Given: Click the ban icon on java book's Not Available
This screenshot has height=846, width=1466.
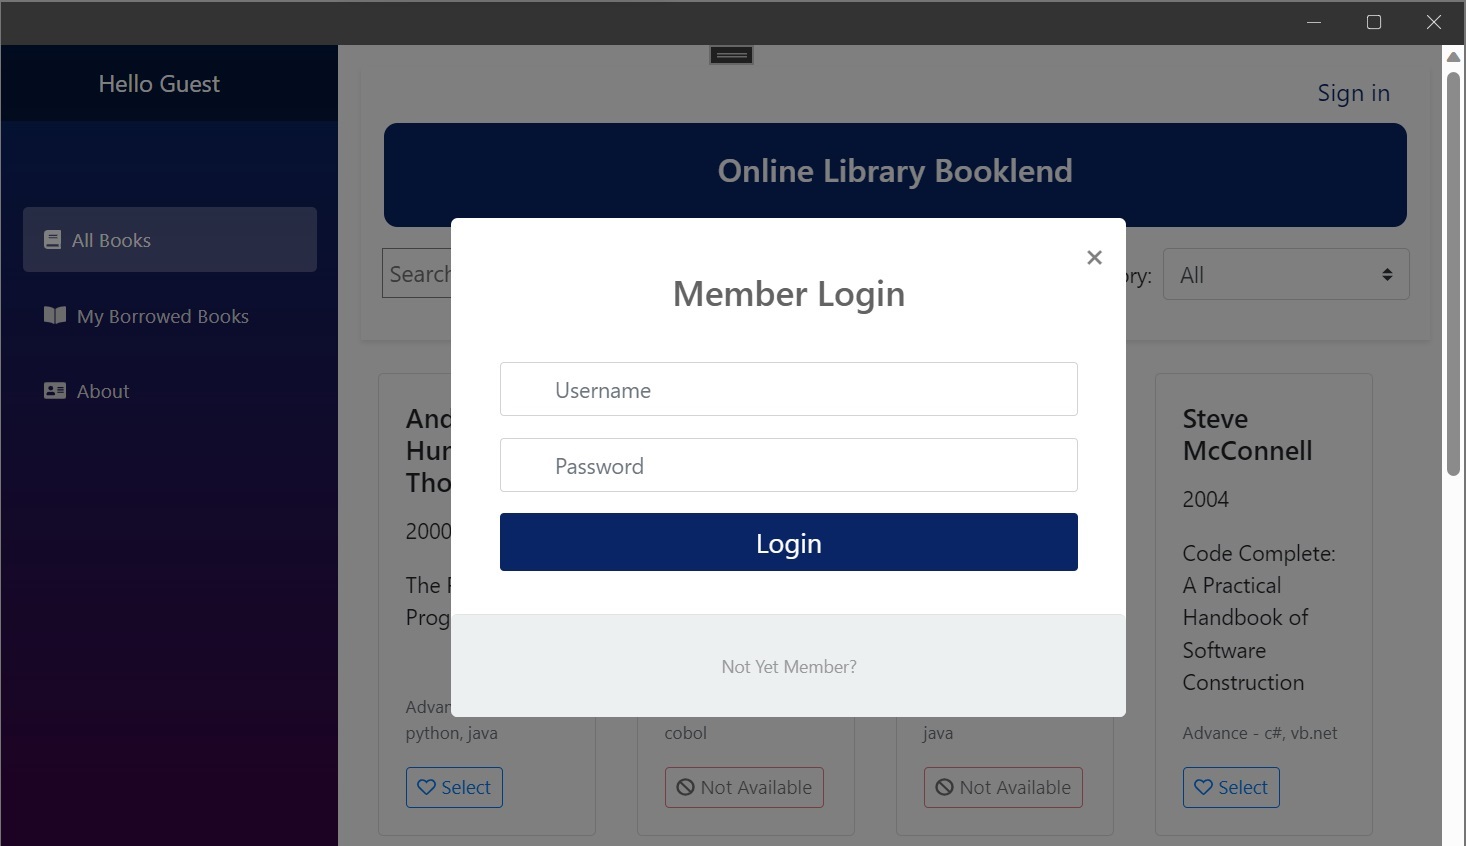Looking at the screenshot, I should pos(944,787).
